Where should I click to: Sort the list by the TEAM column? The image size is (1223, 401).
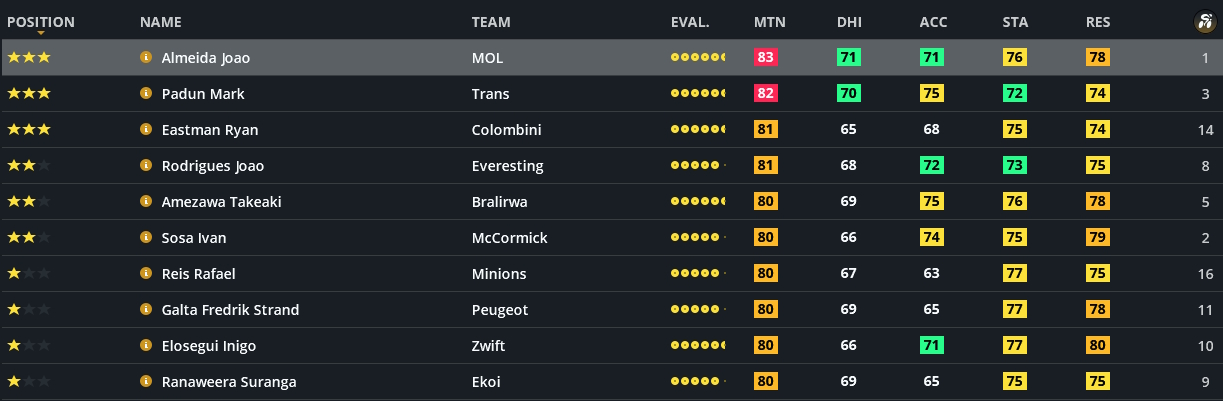[x=491, y=22]
